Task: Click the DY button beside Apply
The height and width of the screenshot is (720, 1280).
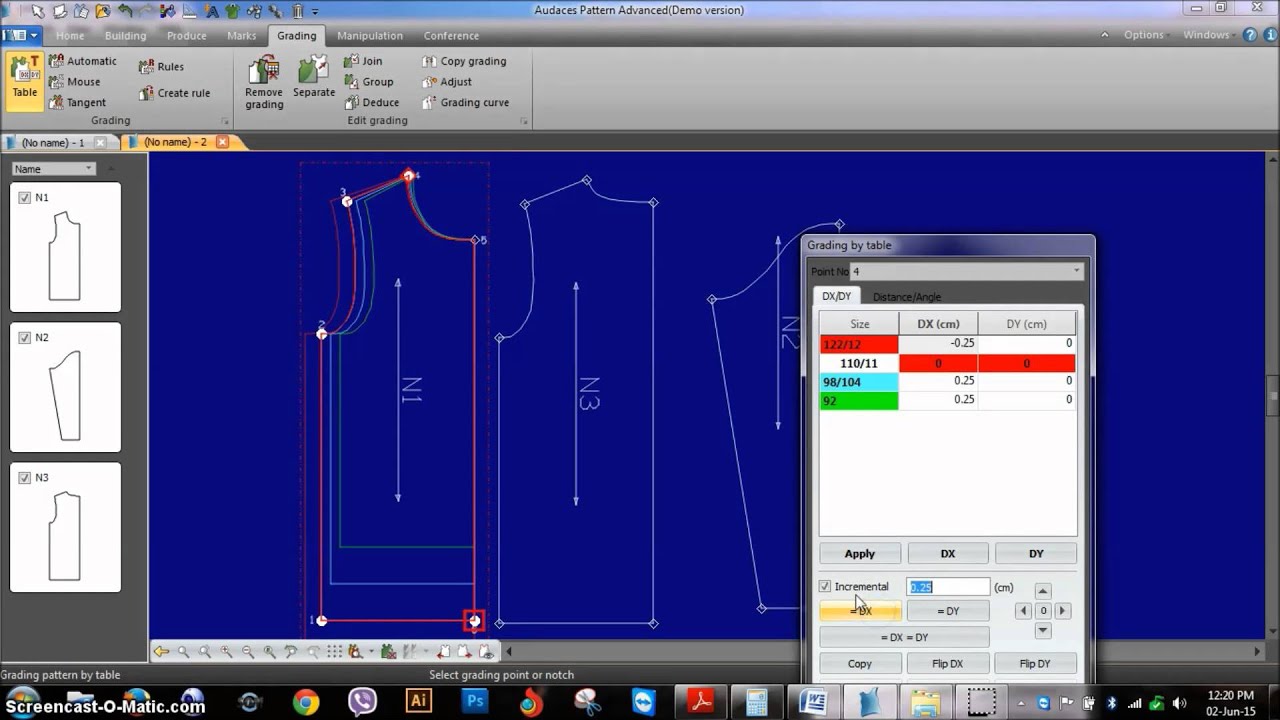Action: pos(1036,554)
